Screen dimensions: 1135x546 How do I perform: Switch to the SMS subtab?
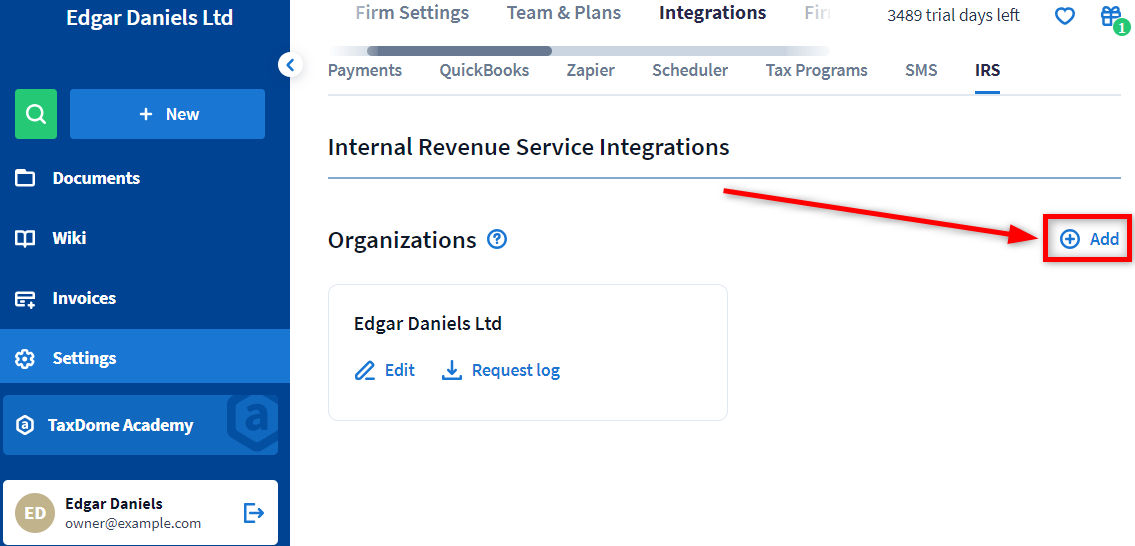921,70
